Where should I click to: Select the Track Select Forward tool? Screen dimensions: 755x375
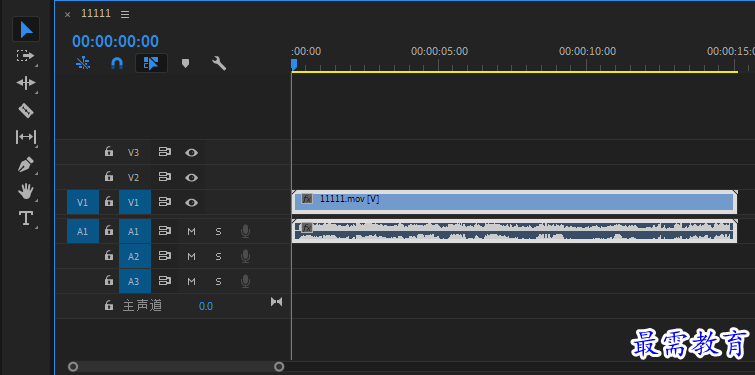26,56
